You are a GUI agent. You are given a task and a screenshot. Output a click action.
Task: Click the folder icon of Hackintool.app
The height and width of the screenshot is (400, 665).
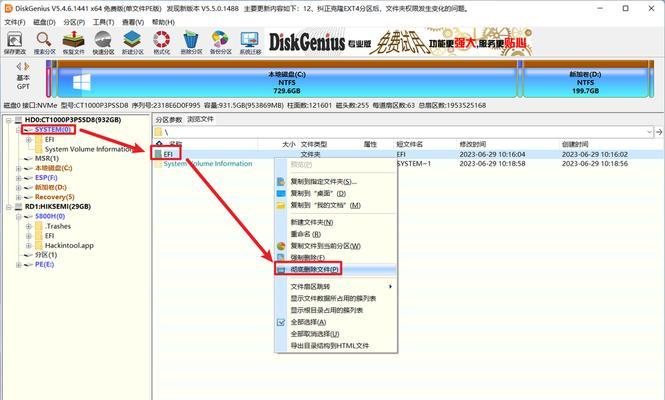pyautogui.click(x=39, y=245)
